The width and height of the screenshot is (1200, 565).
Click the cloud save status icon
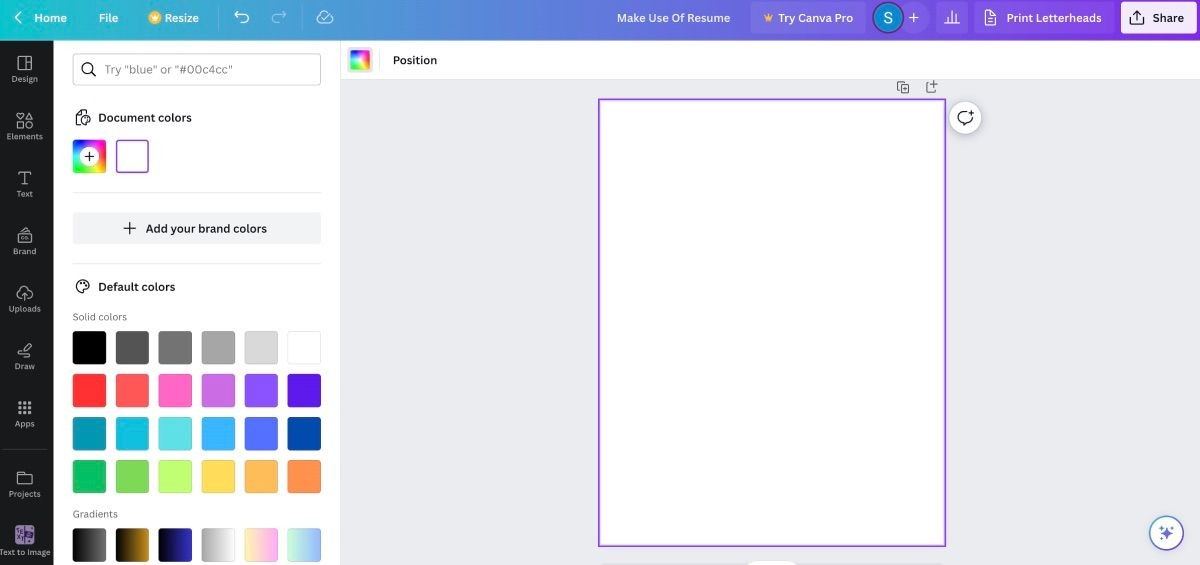click(x=324, y=18)
